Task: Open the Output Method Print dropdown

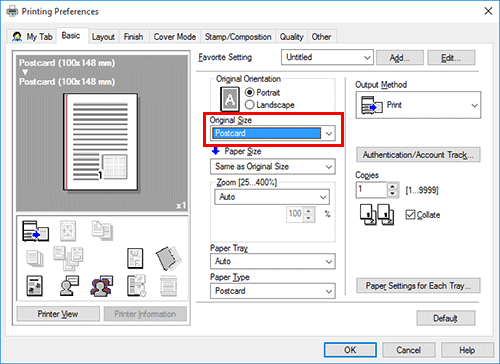Action: click(418, 105)
